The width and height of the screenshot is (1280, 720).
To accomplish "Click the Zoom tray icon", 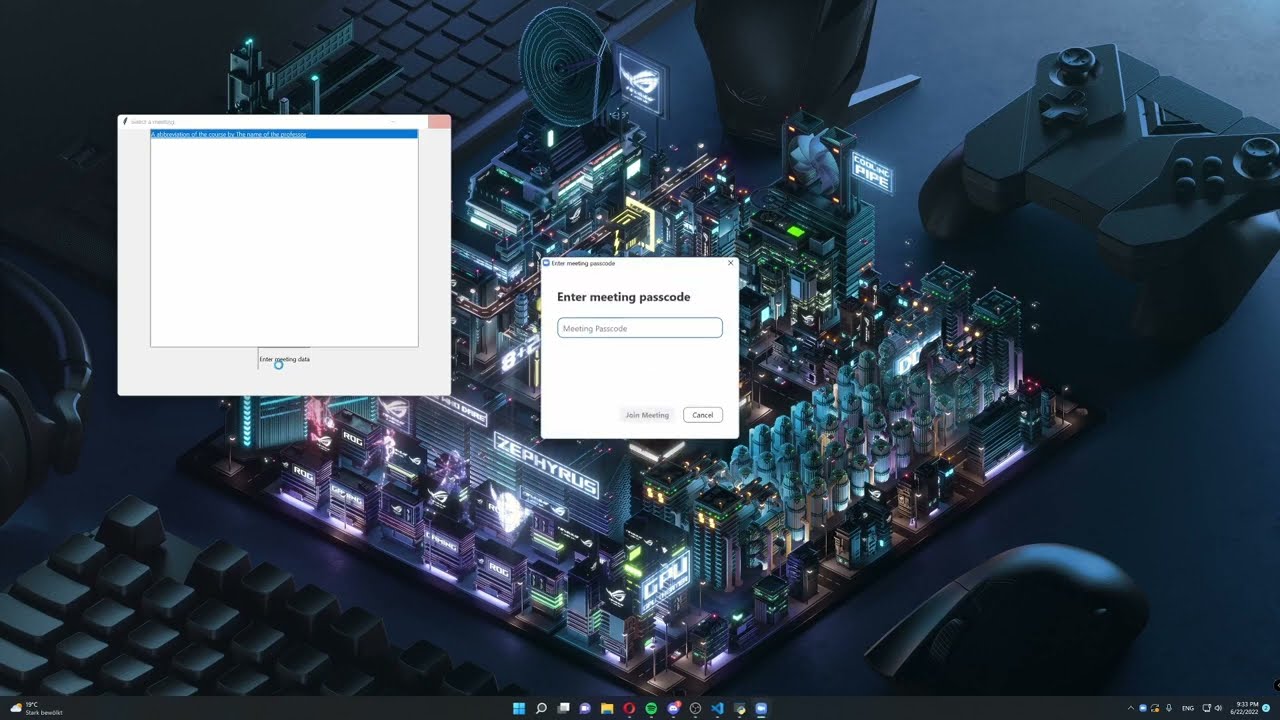I will (x=1143, y=708).
